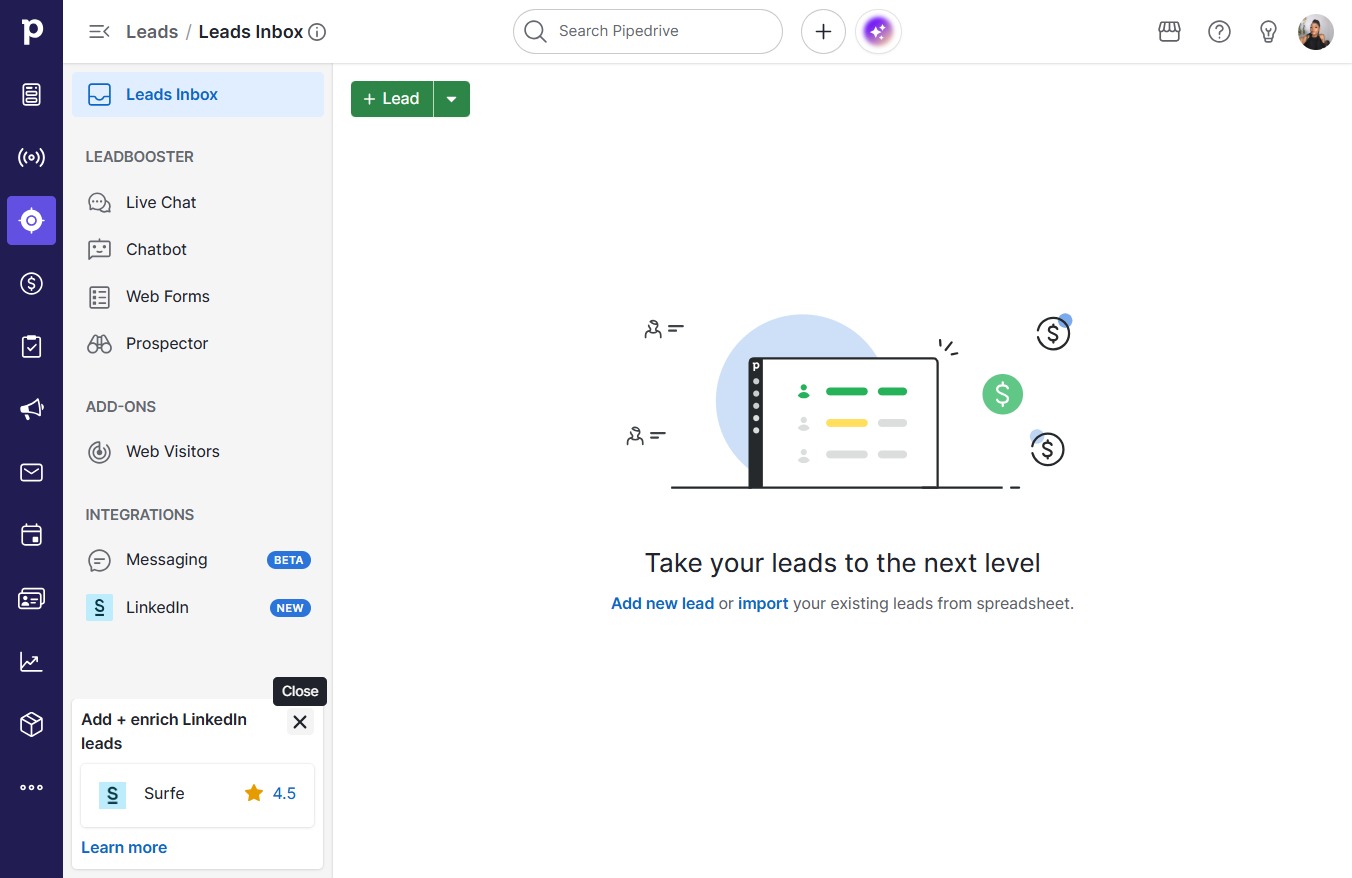
Task: Open the help question mark icon
Action: (1219, 32)
